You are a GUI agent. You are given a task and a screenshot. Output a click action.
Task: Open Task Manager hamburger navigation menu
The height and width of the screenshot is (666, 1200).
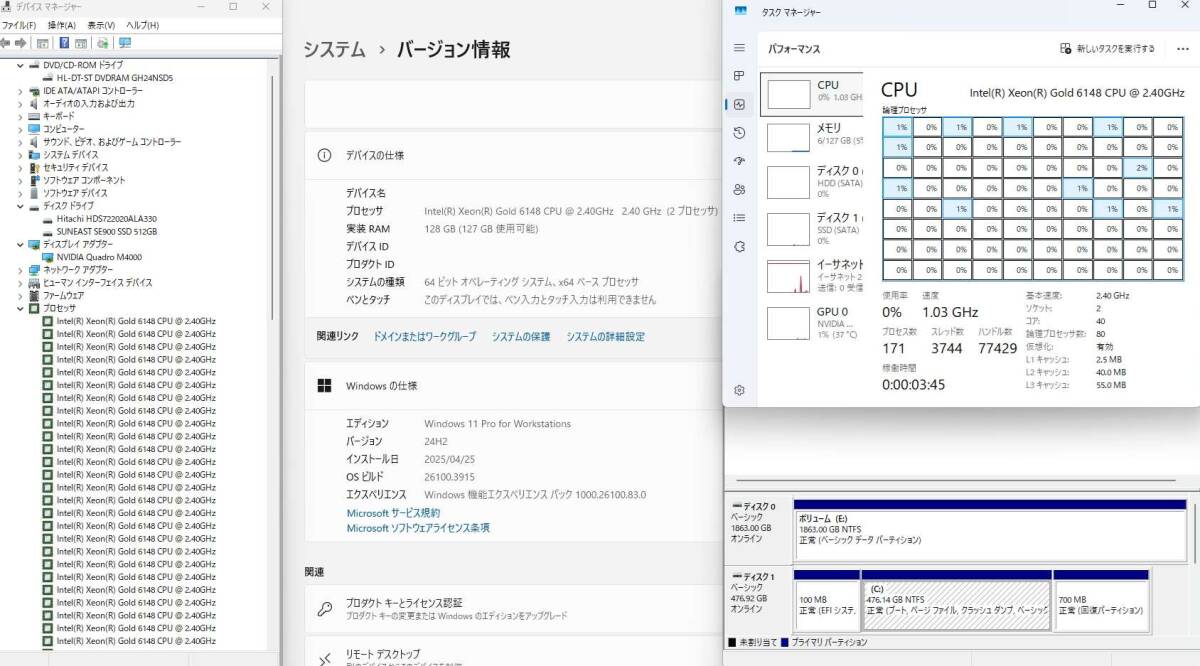[739, 48]
